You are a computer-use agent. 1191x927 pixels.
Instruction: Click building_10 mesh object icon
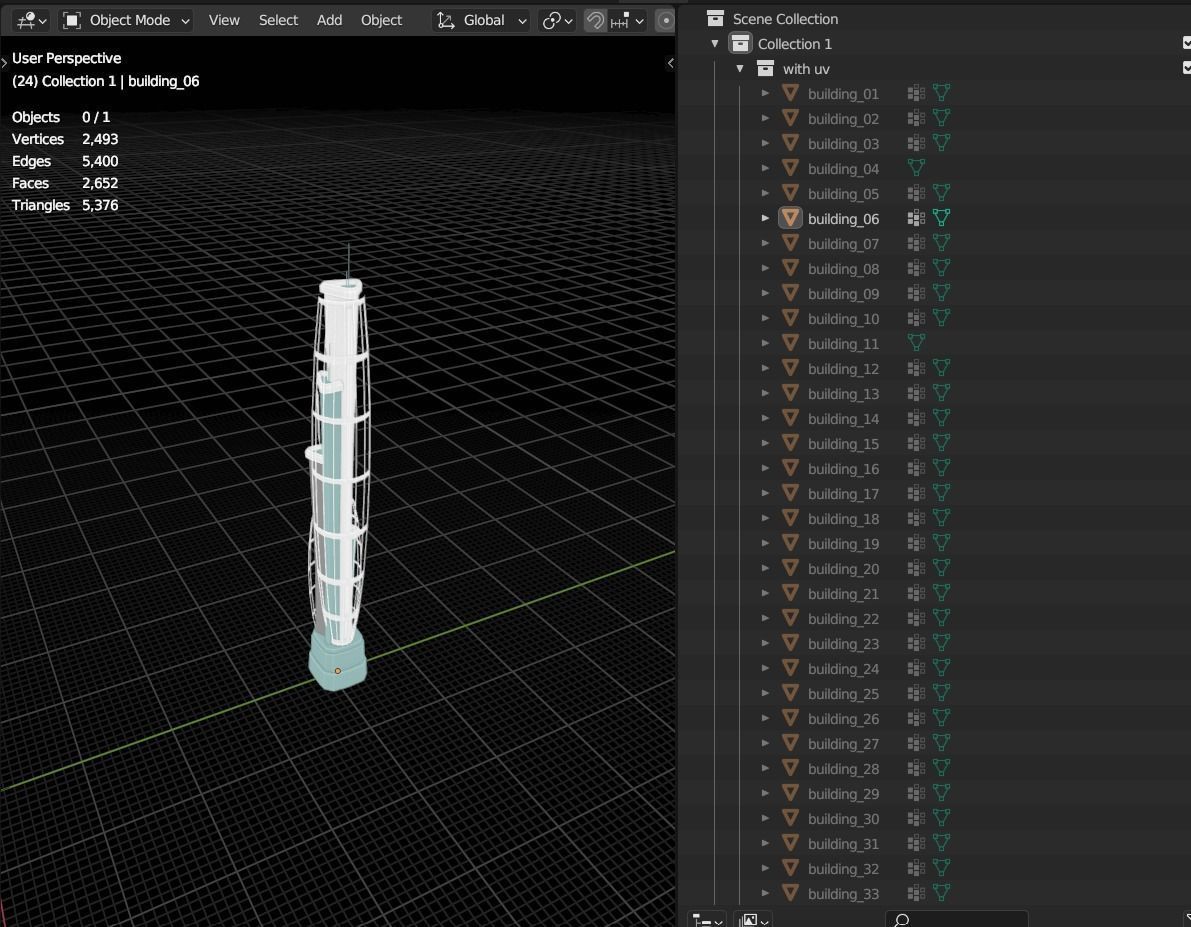(790, 318)
